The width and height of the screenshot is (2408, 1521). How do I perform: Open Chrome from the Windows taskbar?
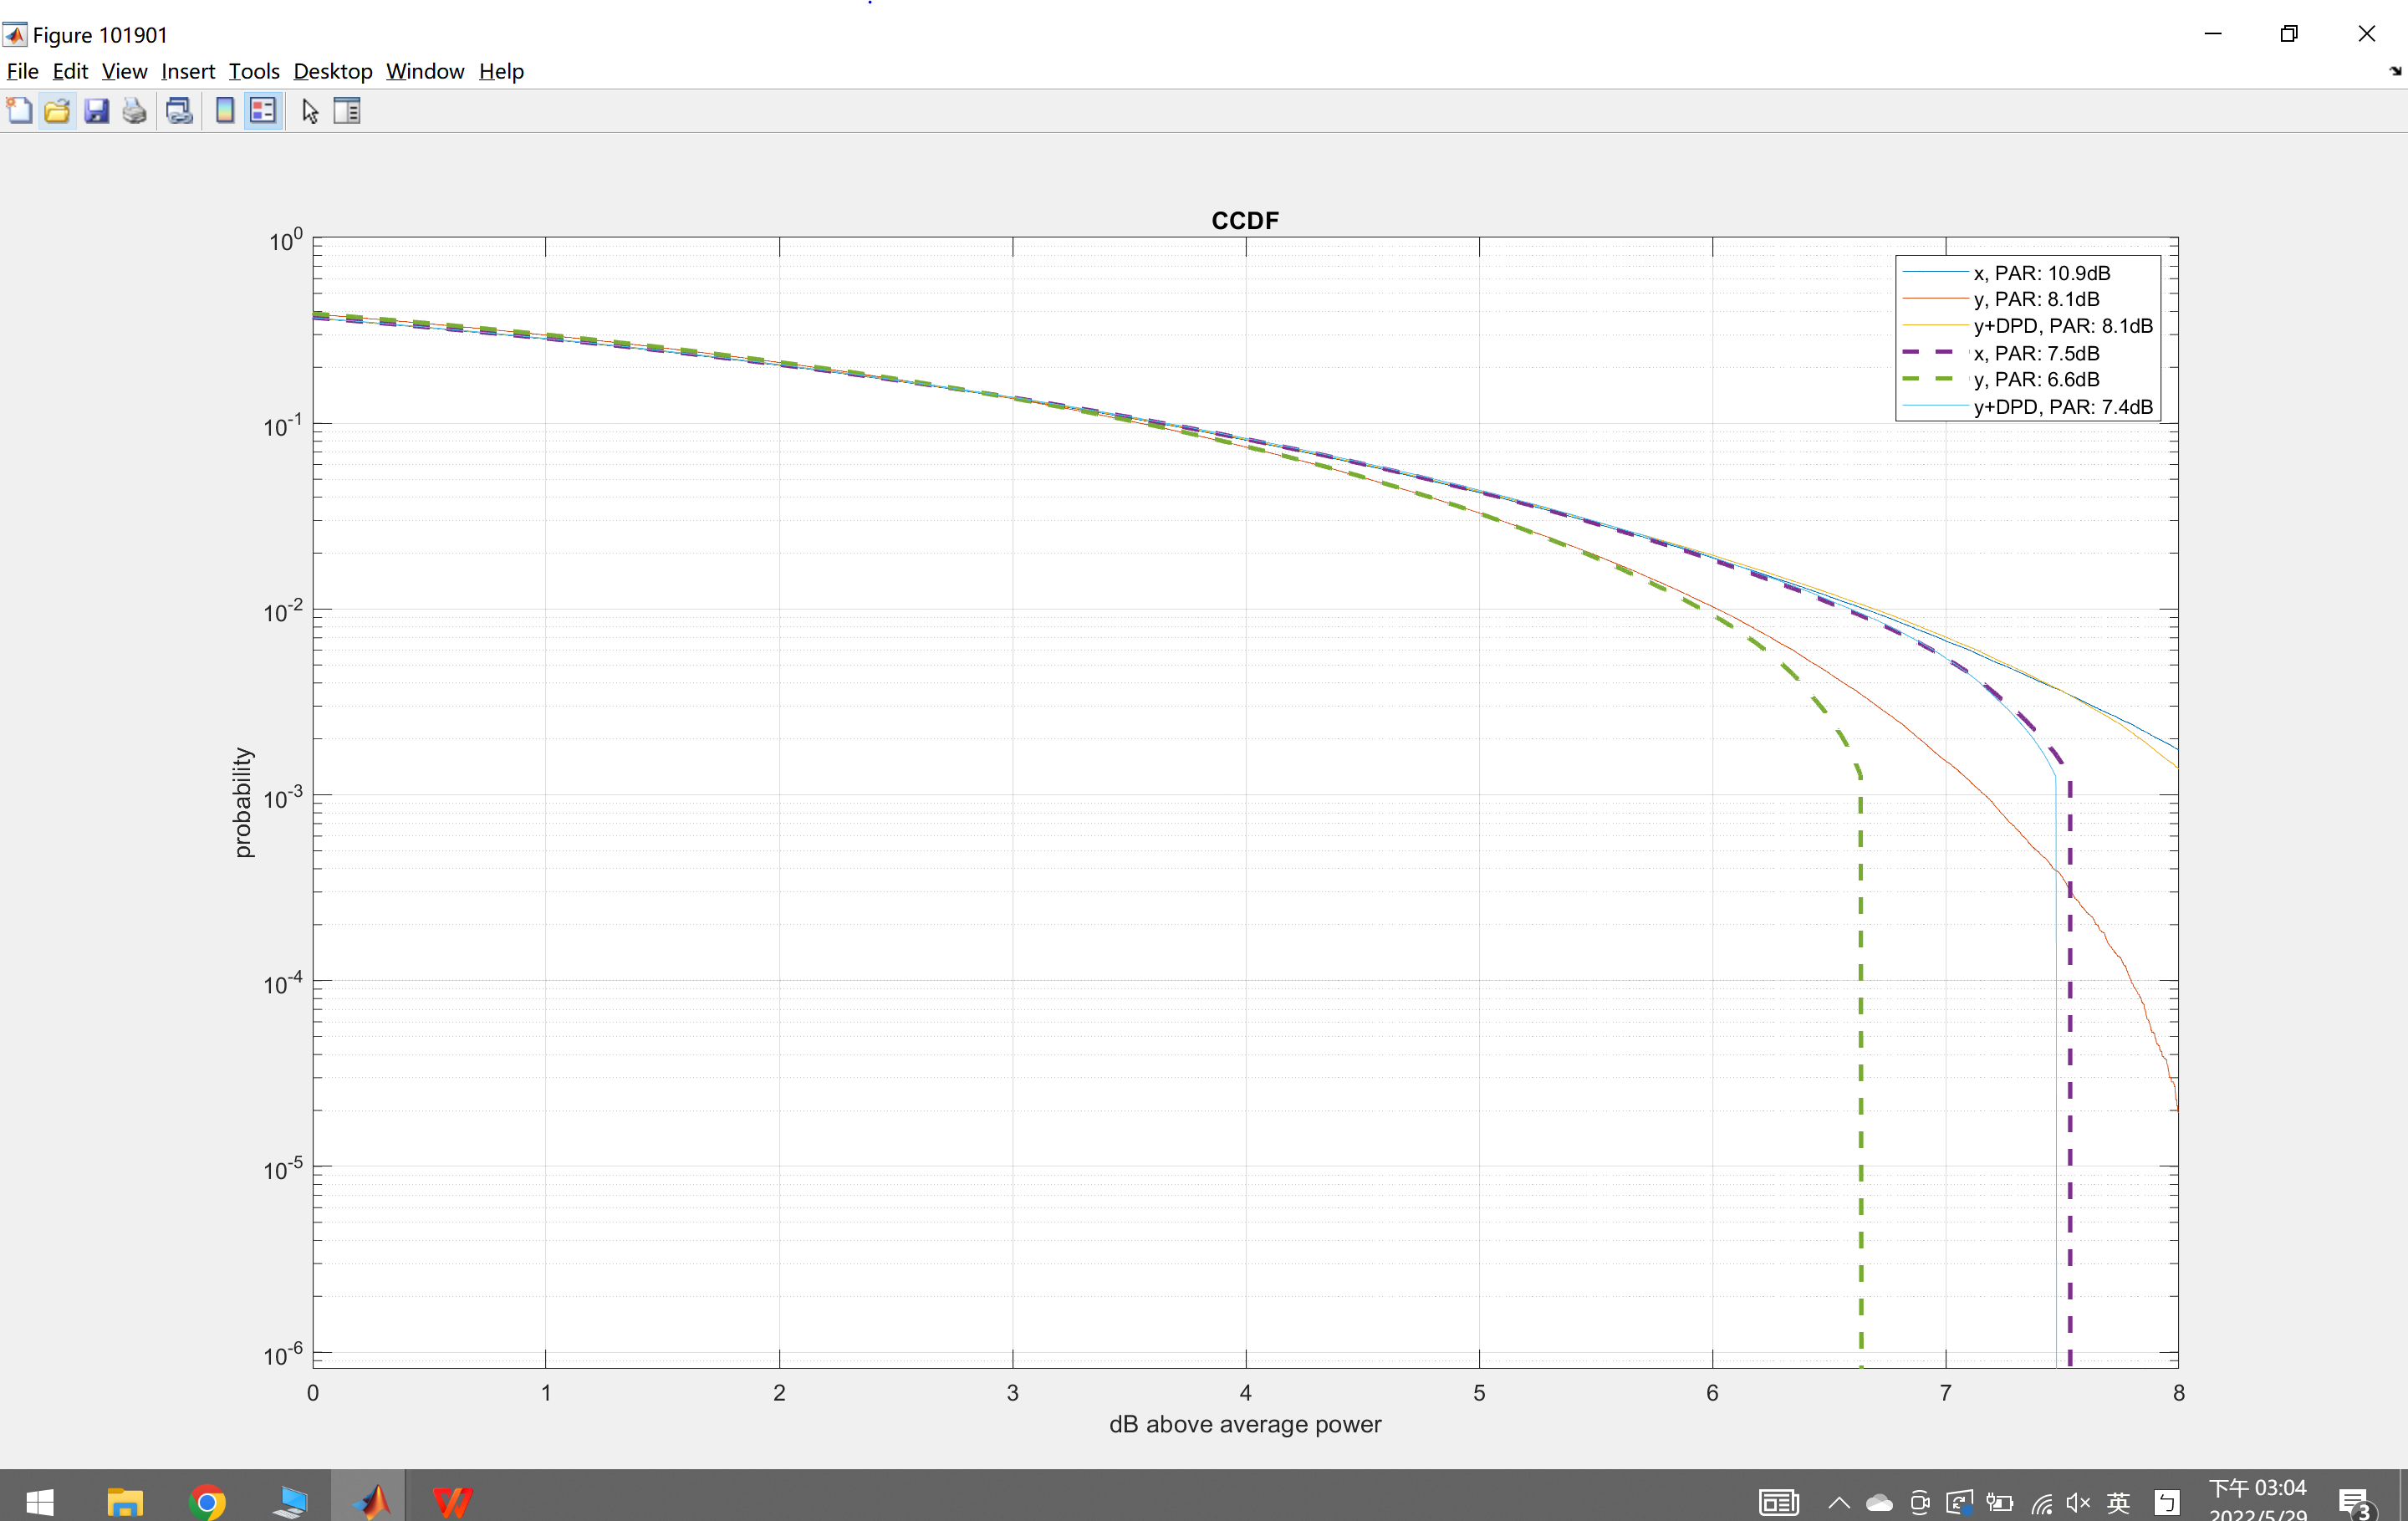point(207,1501)
